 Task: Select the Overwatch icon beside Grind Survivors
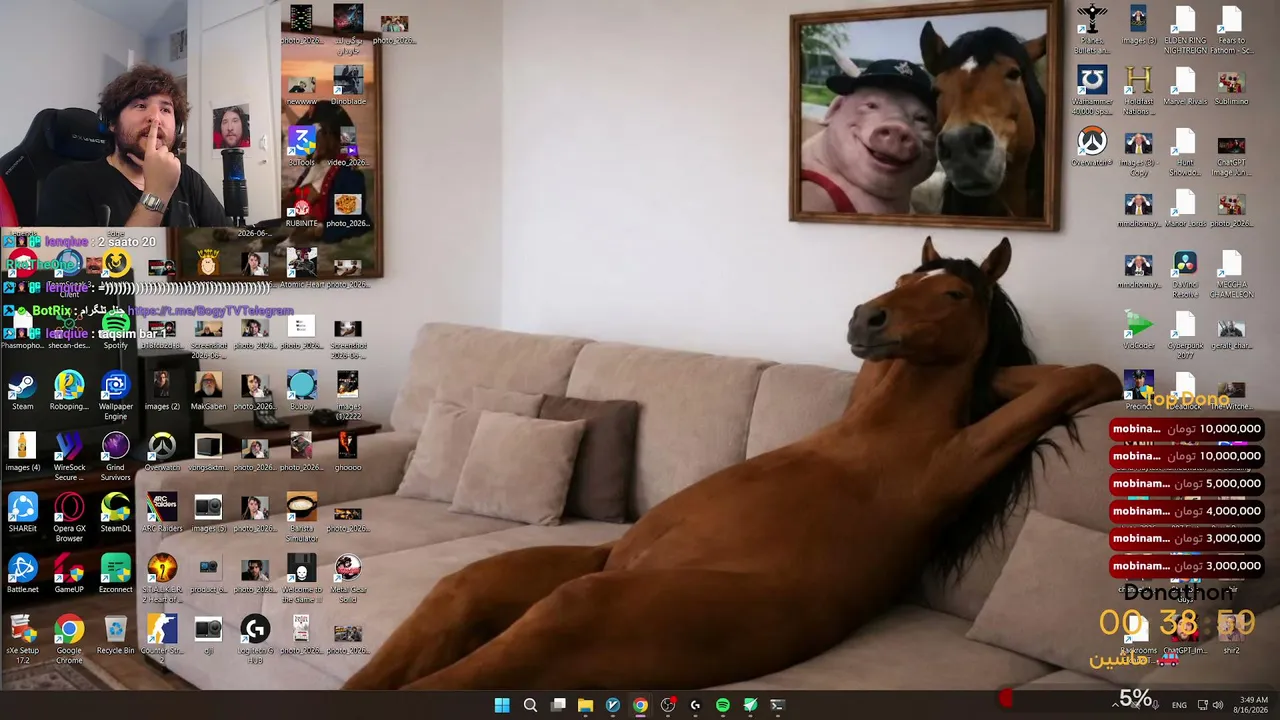(x=161, y=452)
